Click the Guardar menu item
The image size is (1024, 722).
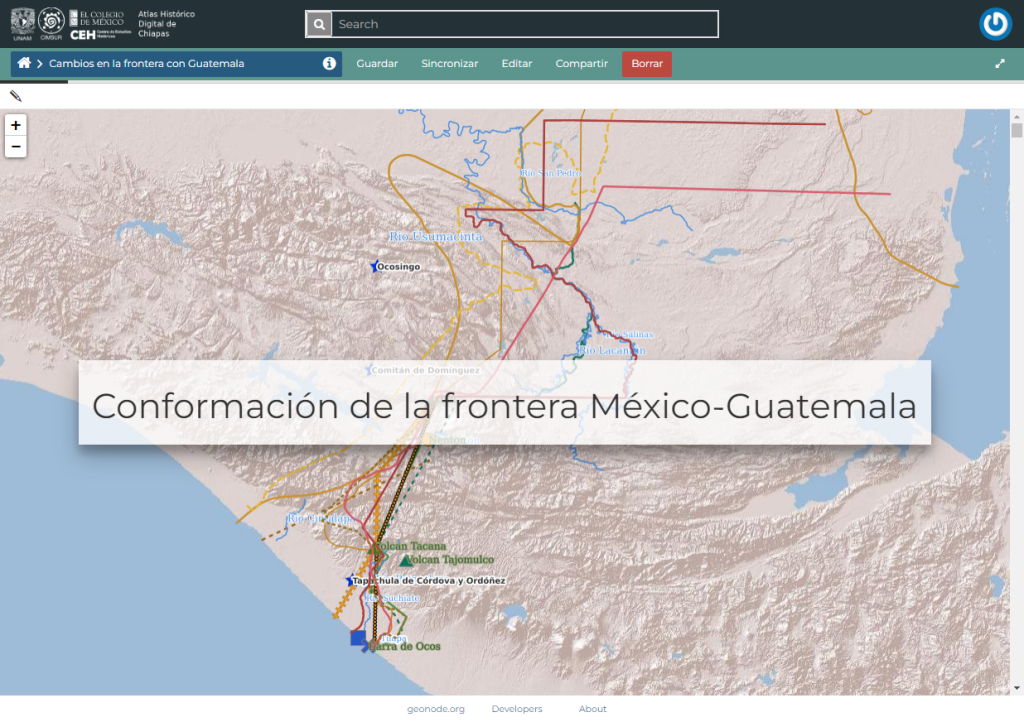(x=377, y=63)
